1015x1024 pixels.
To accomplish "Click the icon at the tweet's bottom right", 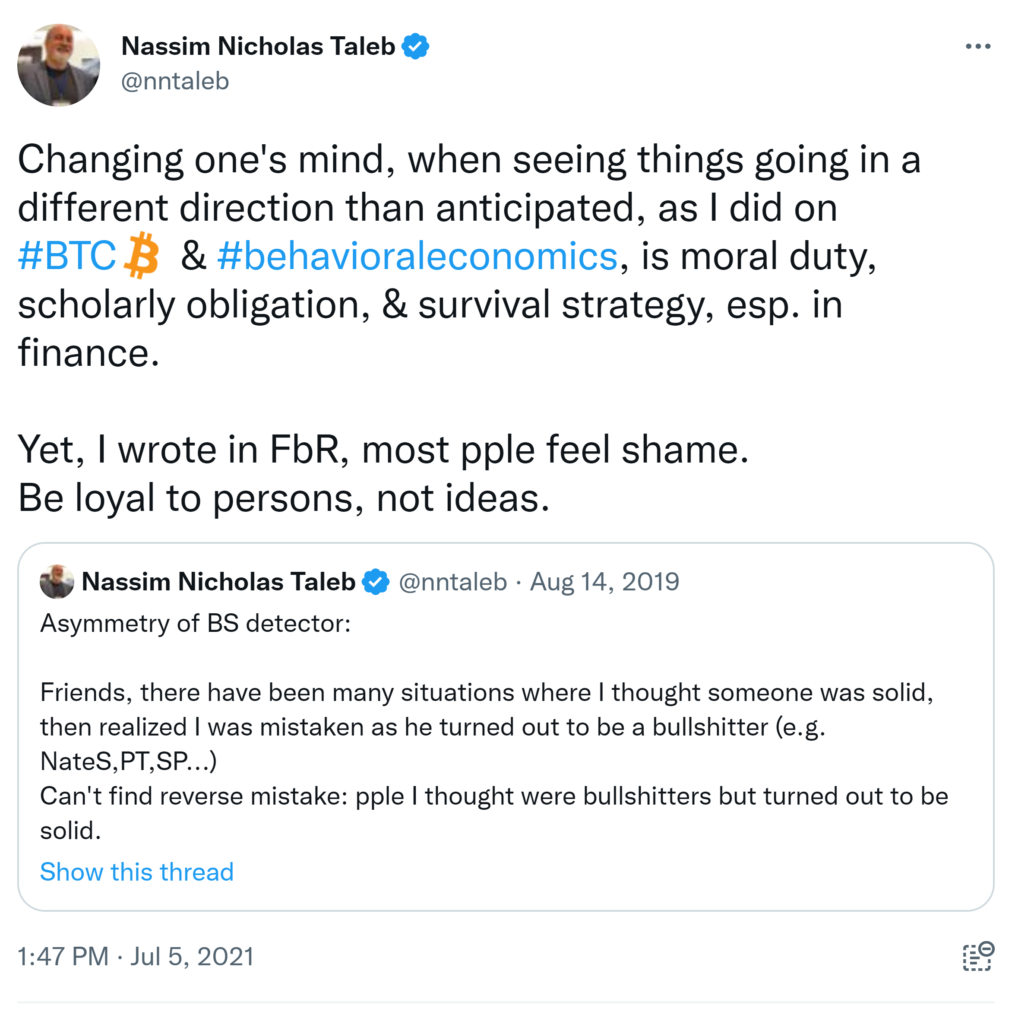I will point(977,956).
